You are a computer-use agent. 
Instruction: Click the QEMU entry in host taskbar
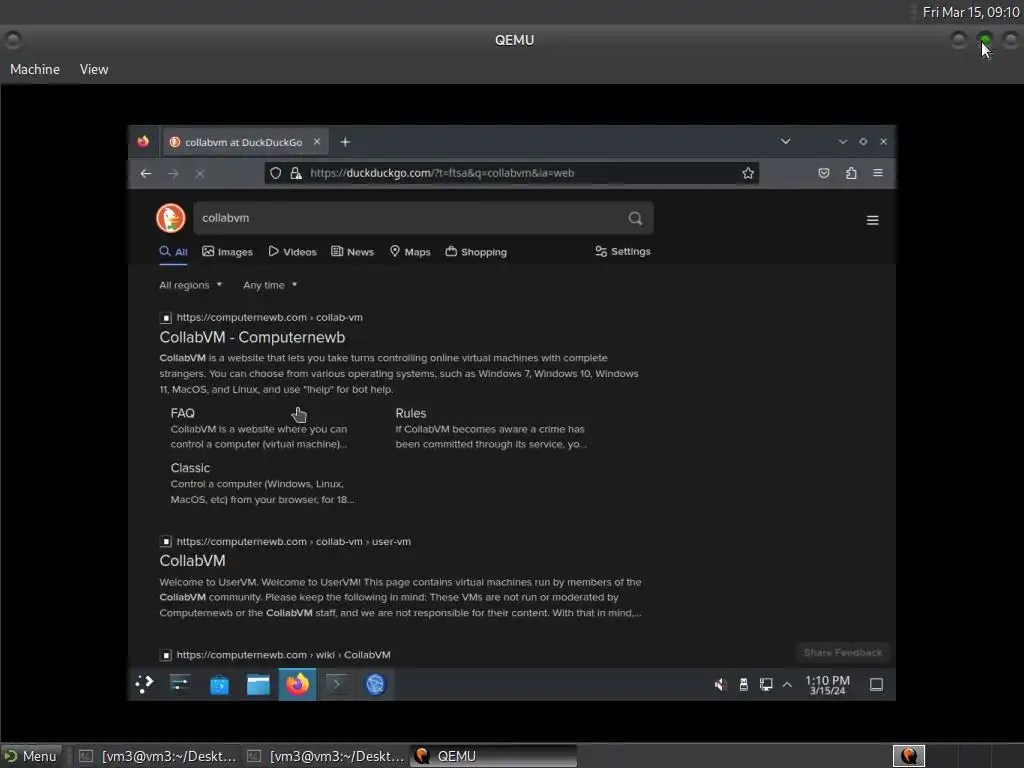pyautogui.click(x=493, y=756)
